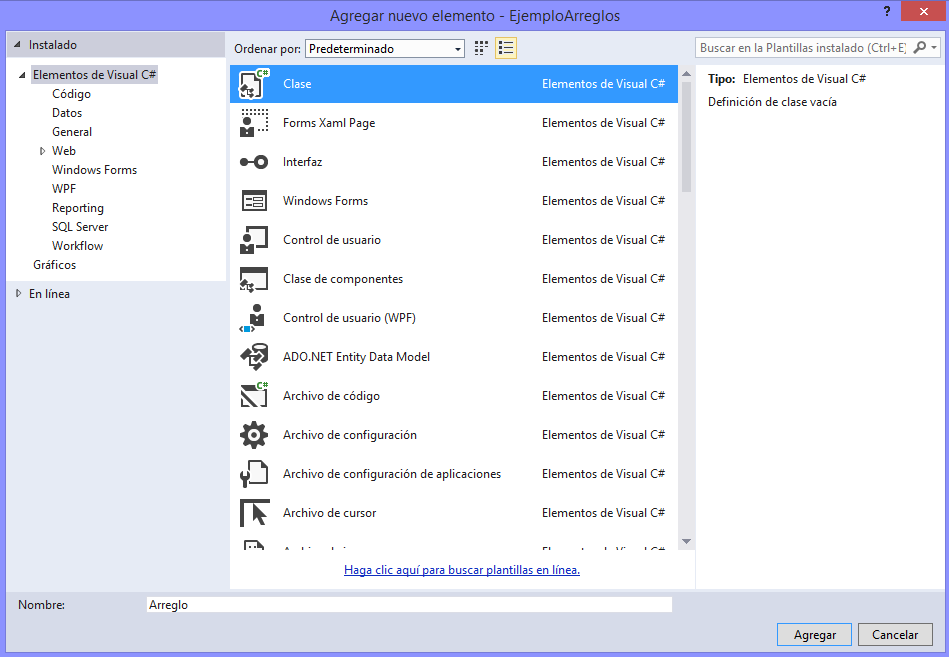Click the Forms Xaml Page icon

[x=255, y=123]
